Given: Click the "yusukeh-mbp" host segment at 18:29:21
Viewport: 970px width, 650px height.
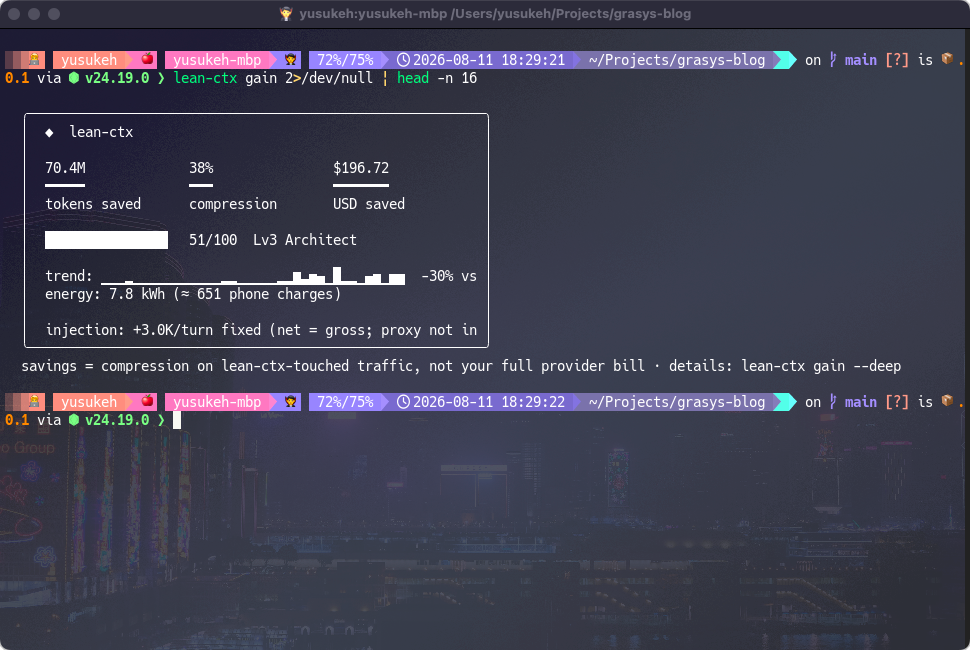Looking at the screenshot, I should (217, 60).
